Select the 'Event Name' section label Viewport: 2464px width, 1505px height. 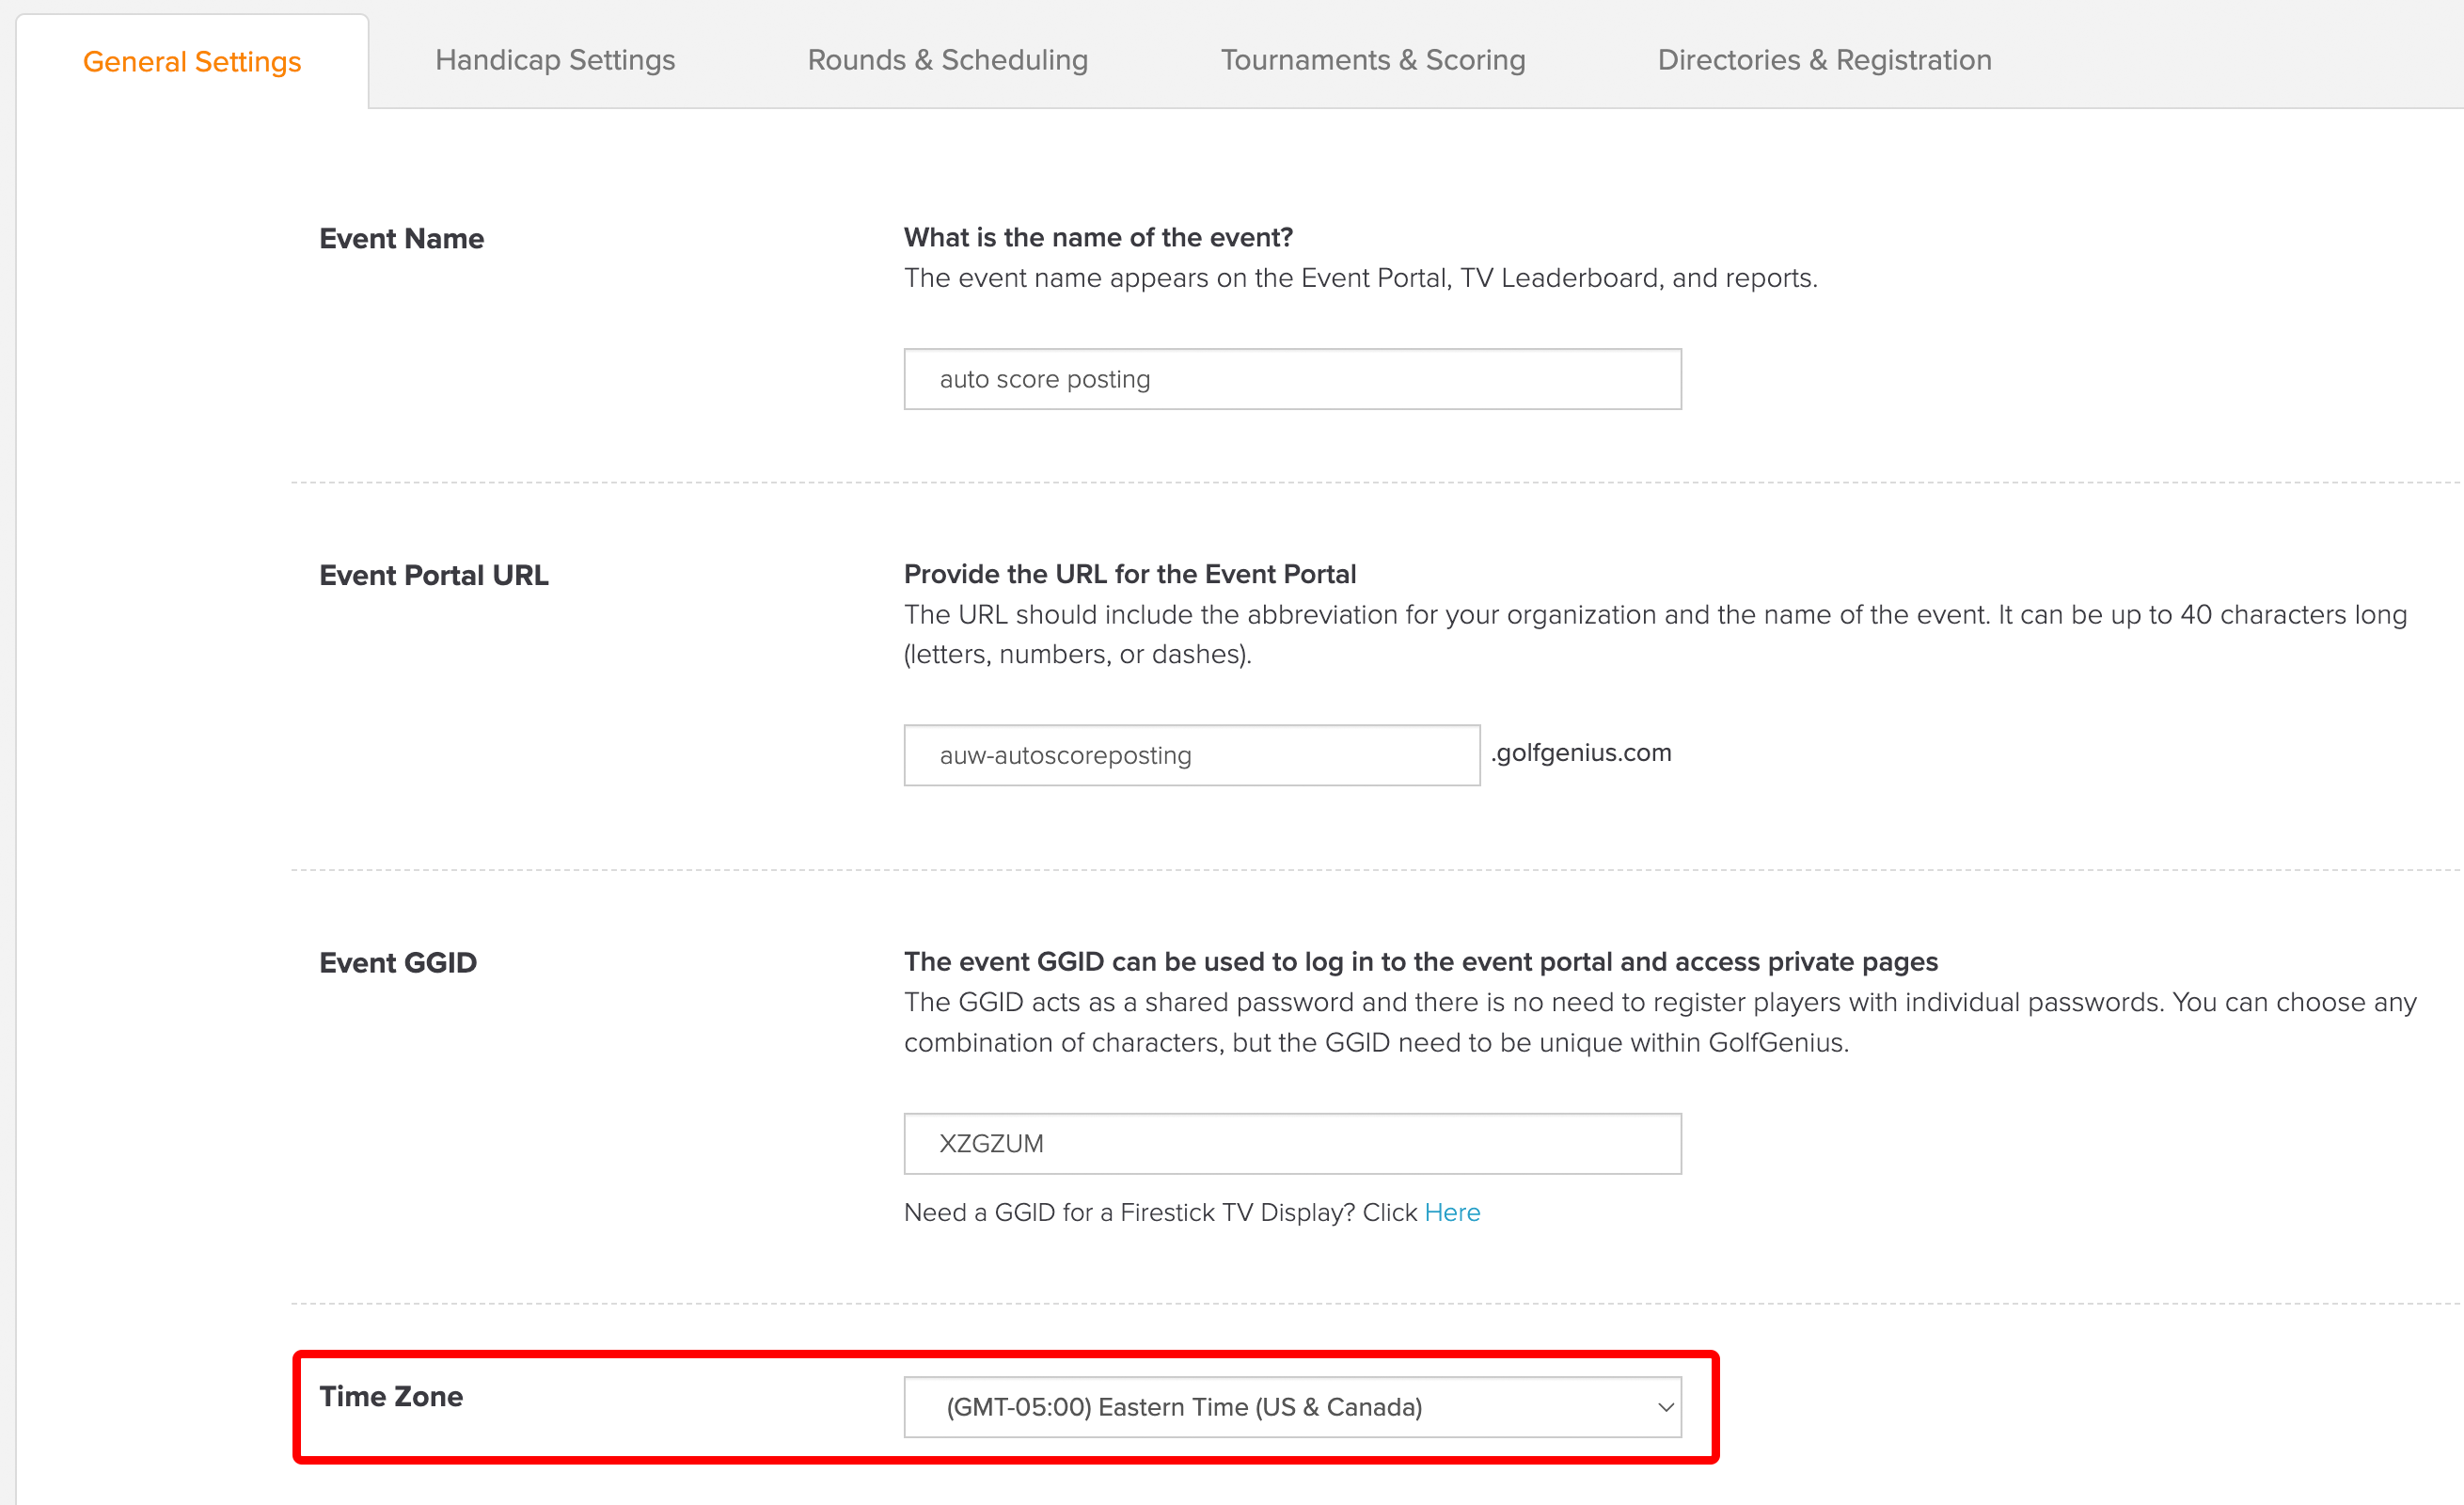tap(401, 238)
